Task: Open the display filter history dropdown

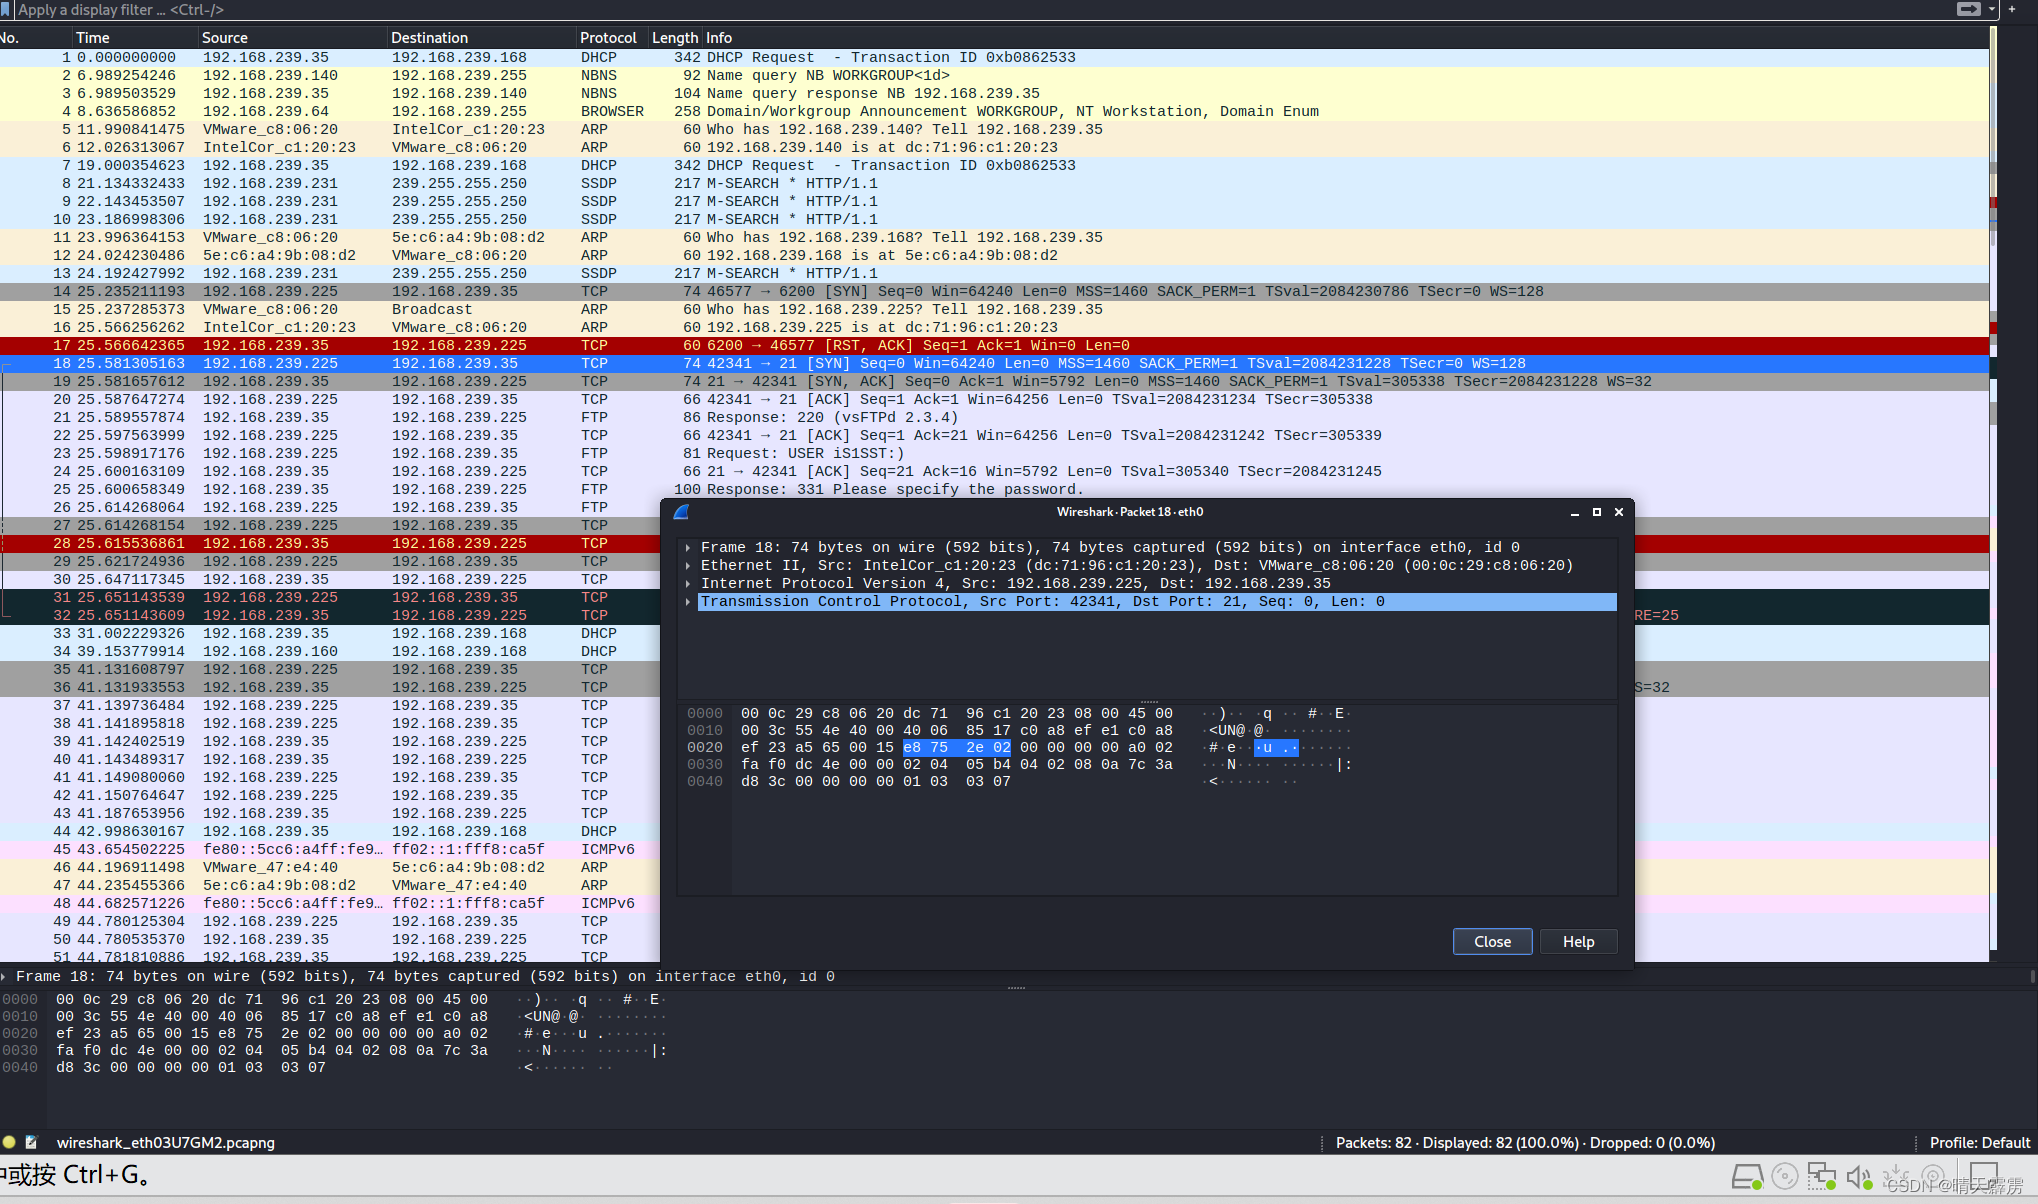Action: coord(1991,9)
